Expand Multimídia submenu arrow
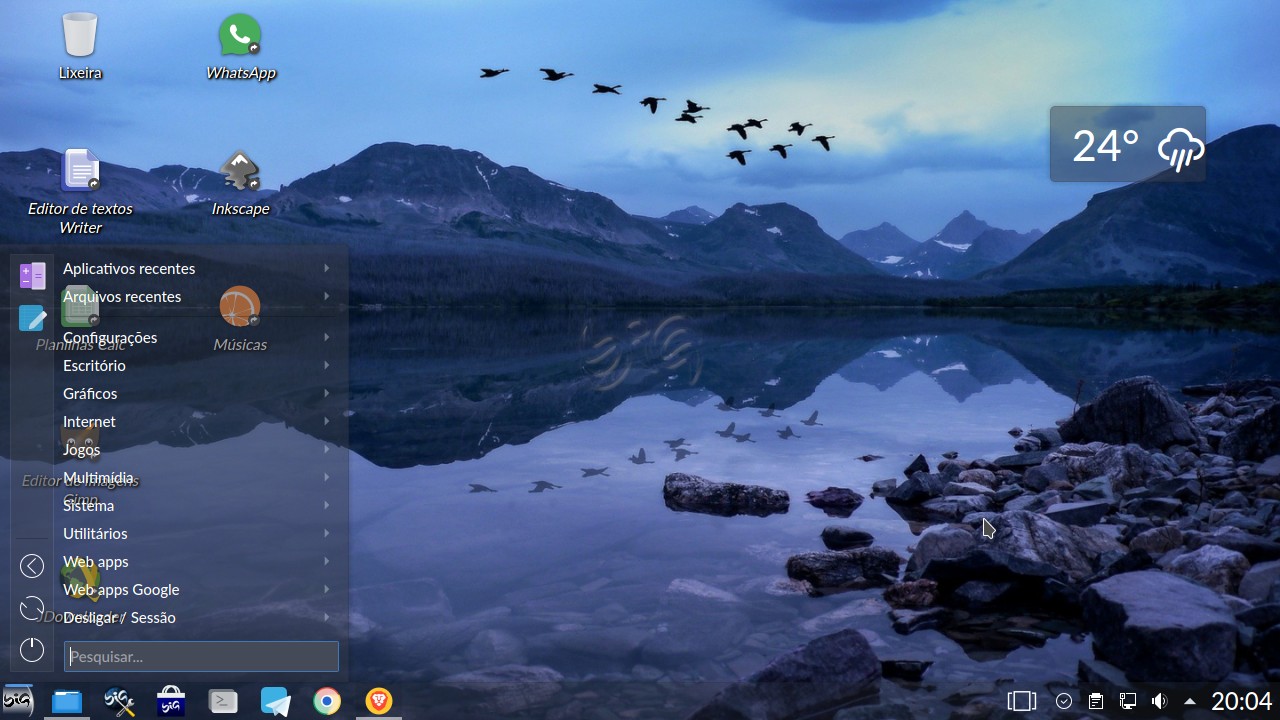Screen dimensions: 1280x720 327,477
